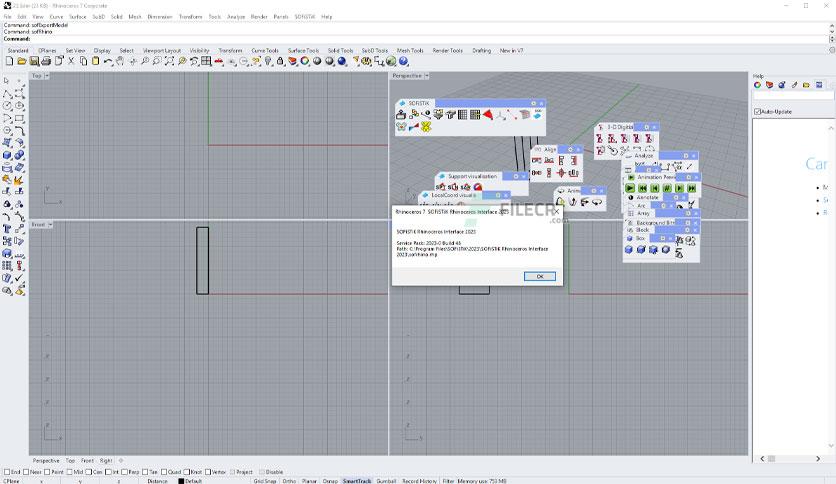Open the Perspective viewport title dropdown

[427, 76]
